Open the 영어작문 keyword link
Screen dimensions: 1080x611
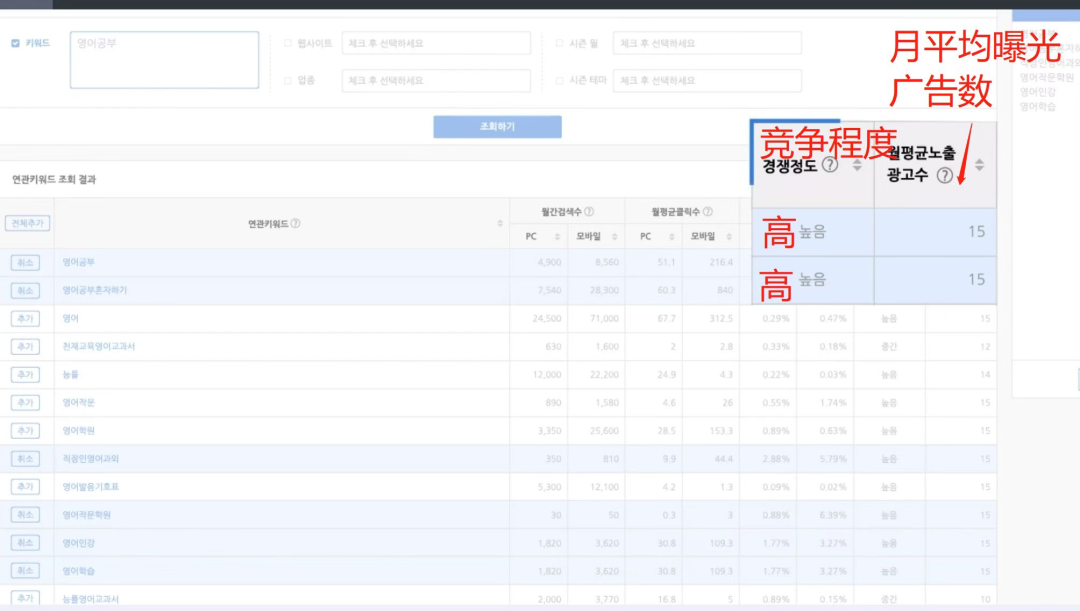coord(79,402)
